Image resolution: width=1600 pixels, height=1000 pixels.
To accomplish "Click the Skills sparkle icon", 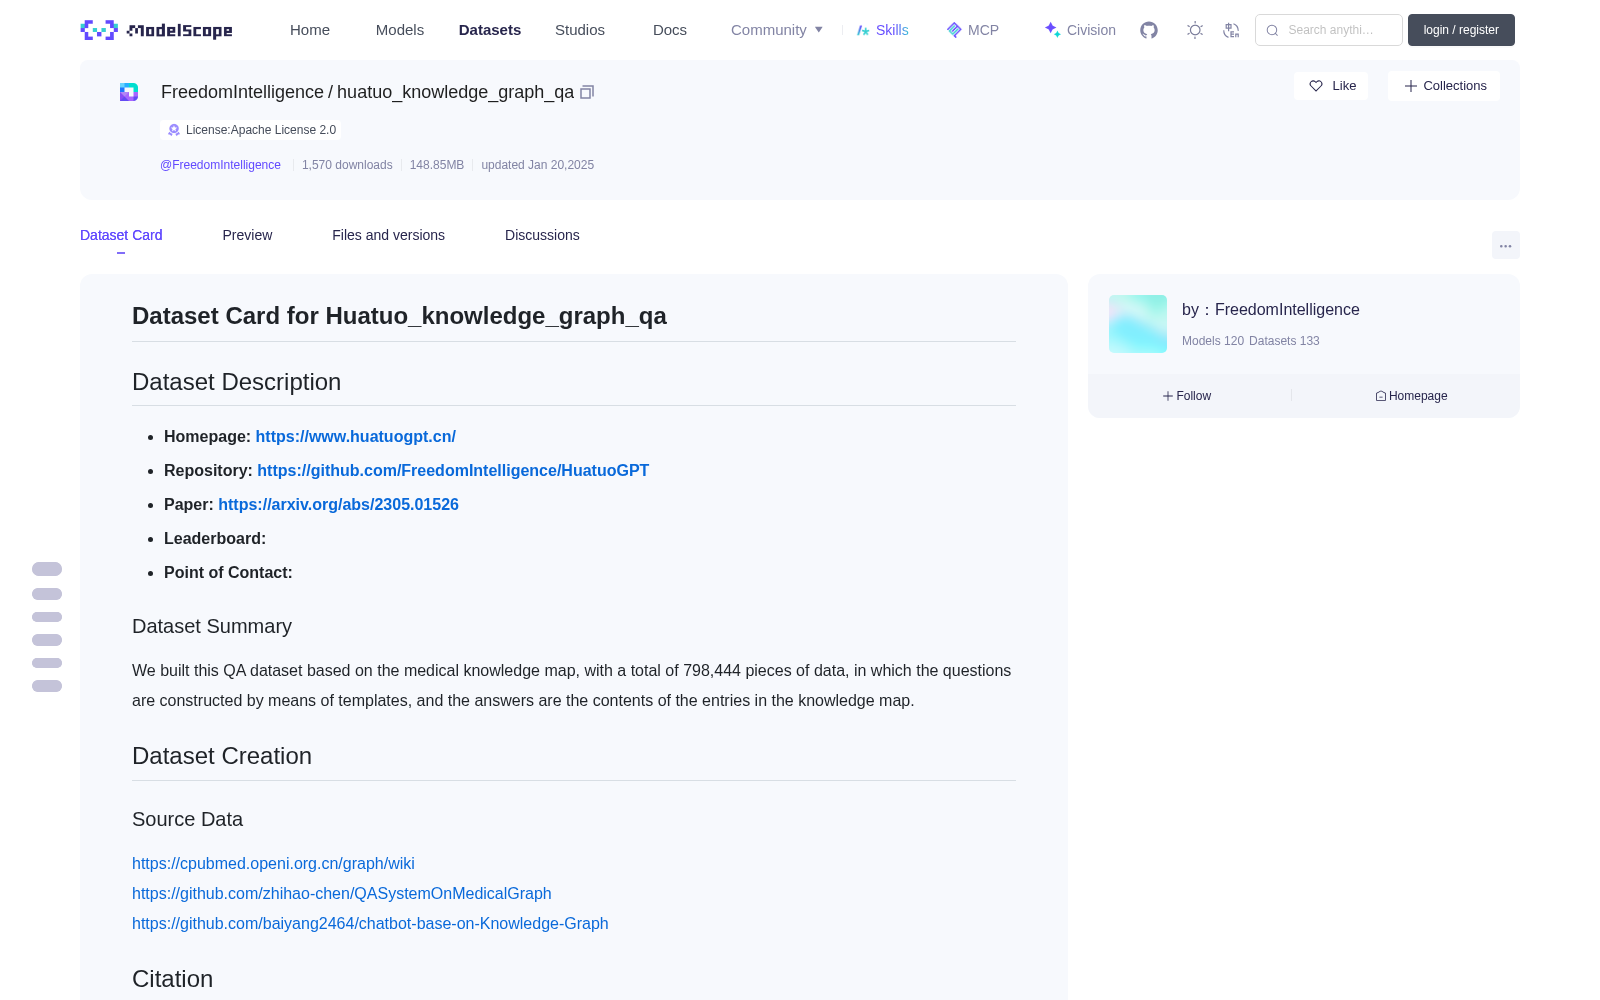I will point(863,30).
